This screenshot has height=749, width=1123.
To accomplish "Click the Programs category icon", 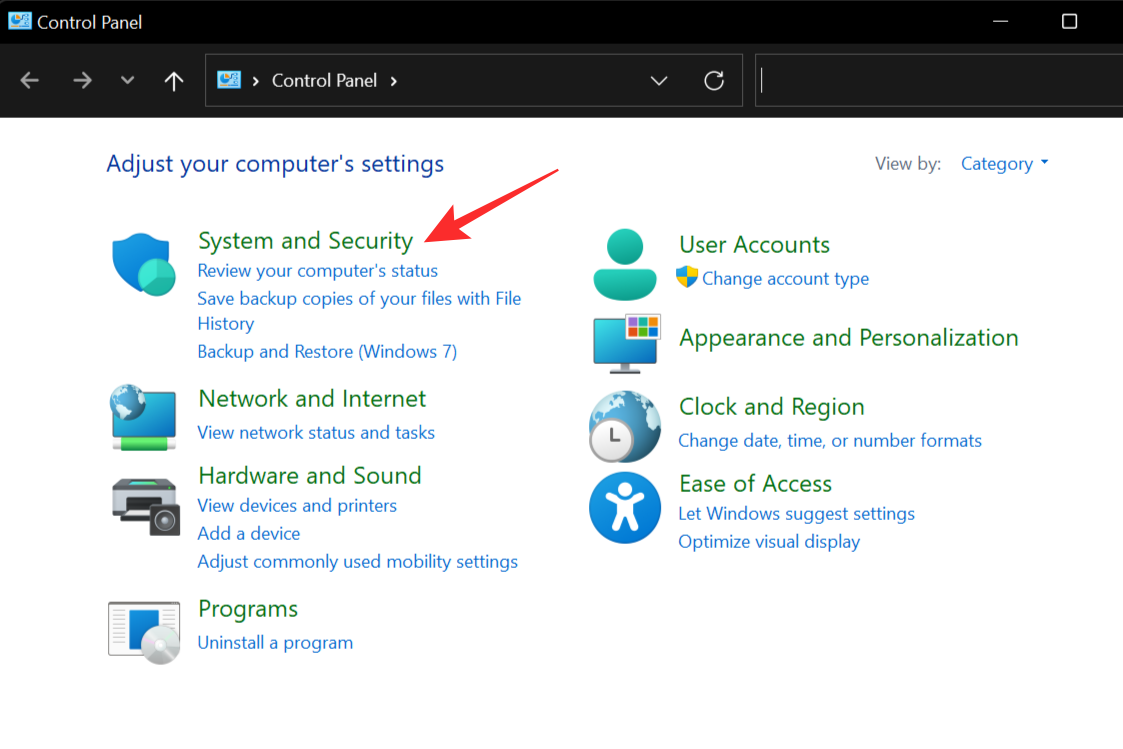I will click(143, 630).
